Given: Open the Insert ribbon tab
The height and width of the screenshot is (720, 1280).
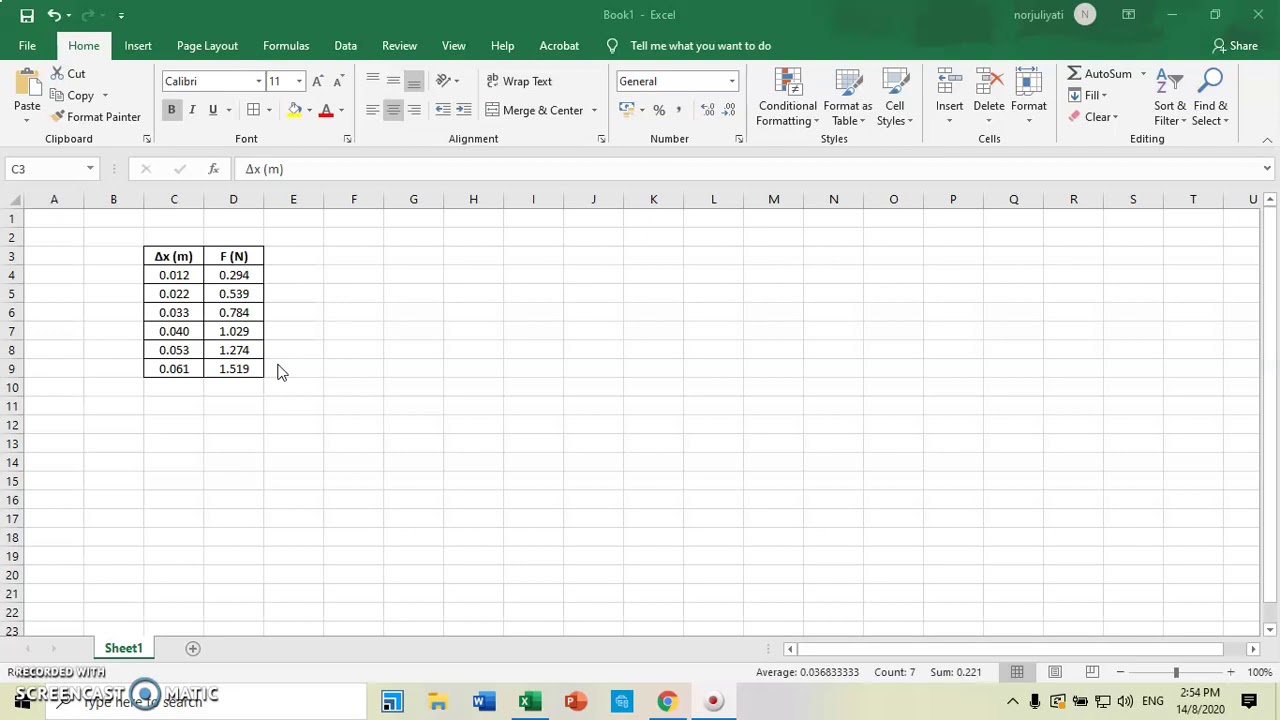Looking at the screenshot, I should coord(138,46).
